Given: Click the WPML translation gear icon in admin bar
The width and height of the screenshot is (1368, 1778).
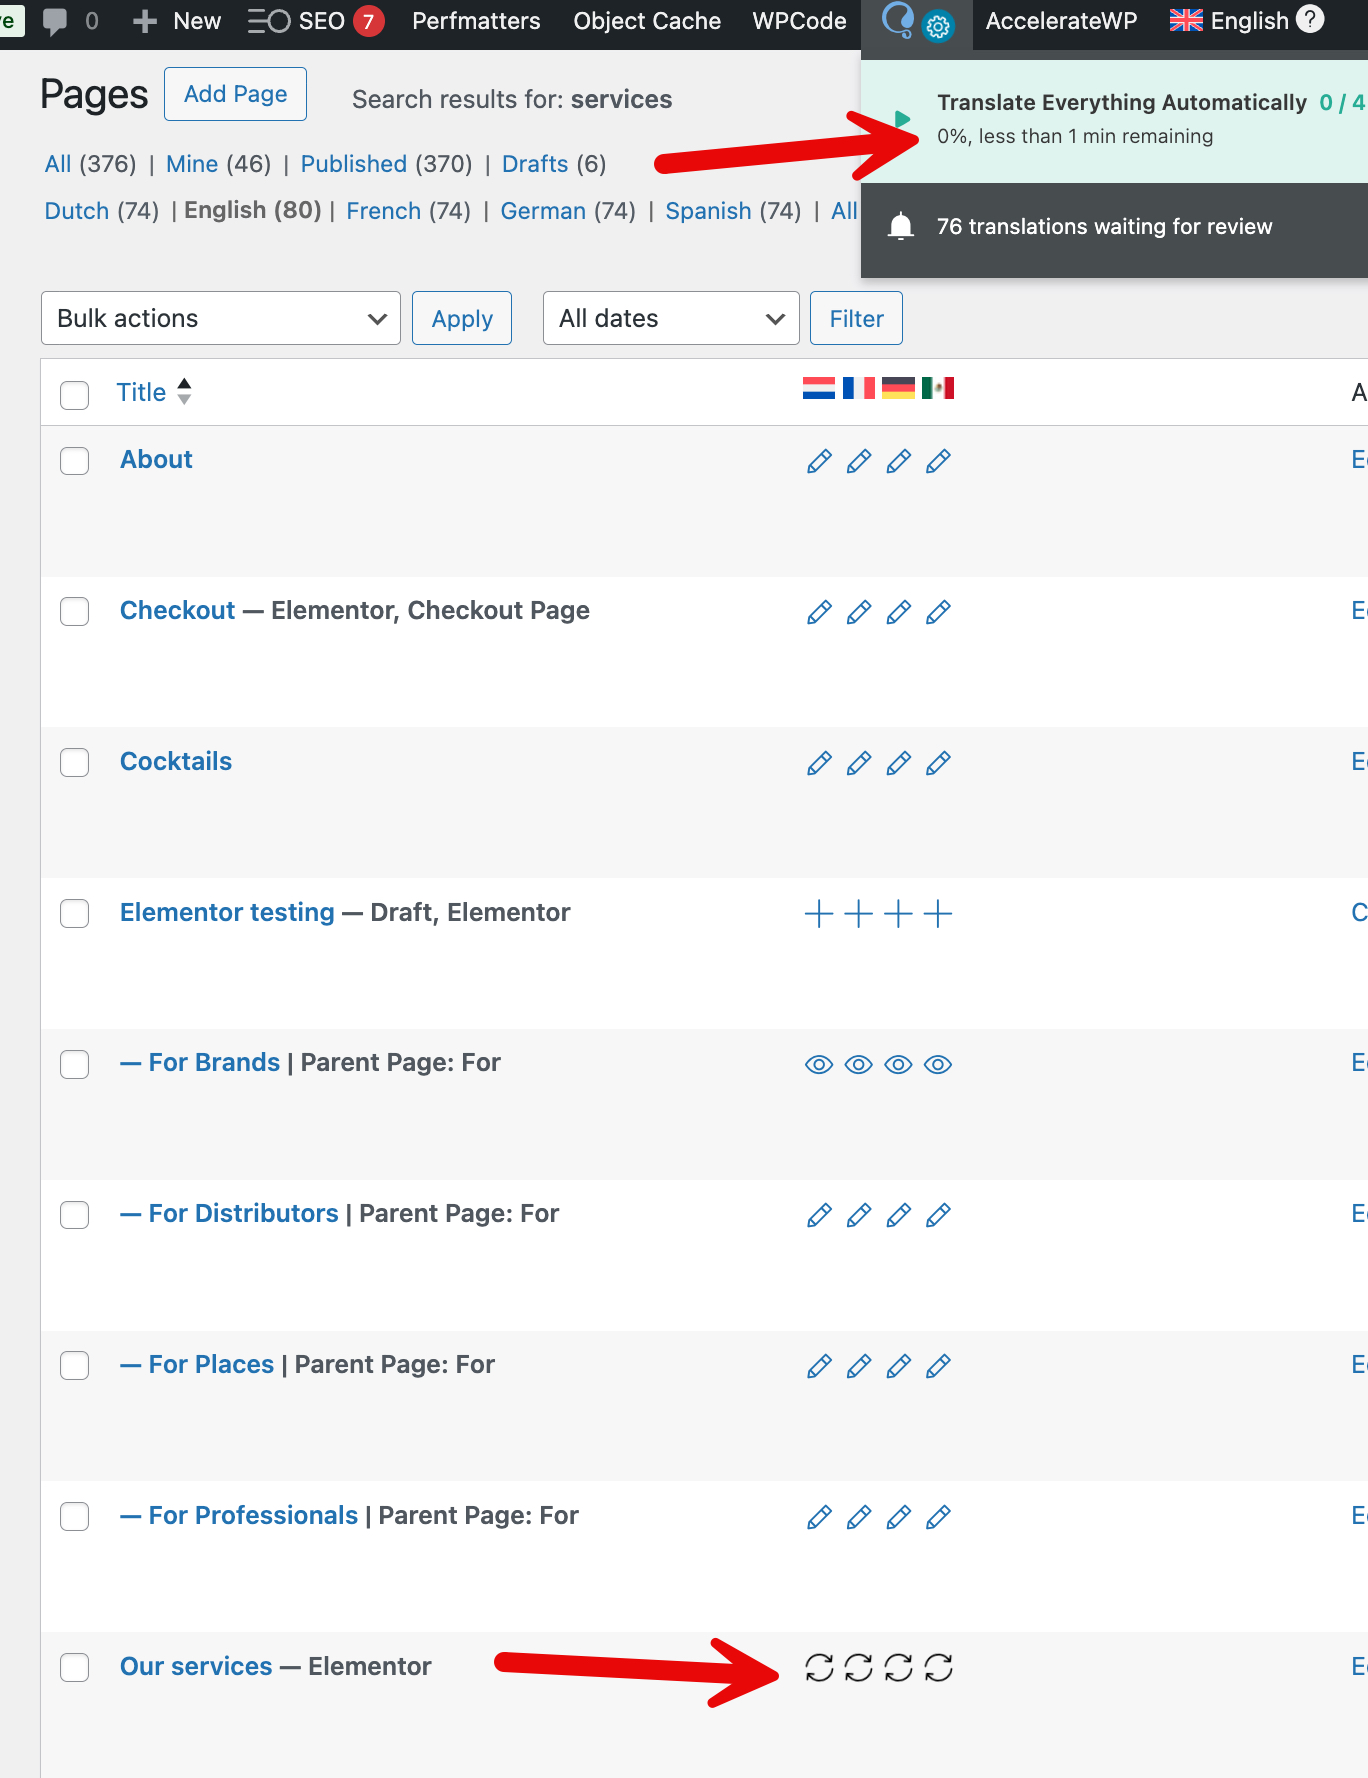Looking at the screenshot, I should pyautogui.click(x=937, y=27).
